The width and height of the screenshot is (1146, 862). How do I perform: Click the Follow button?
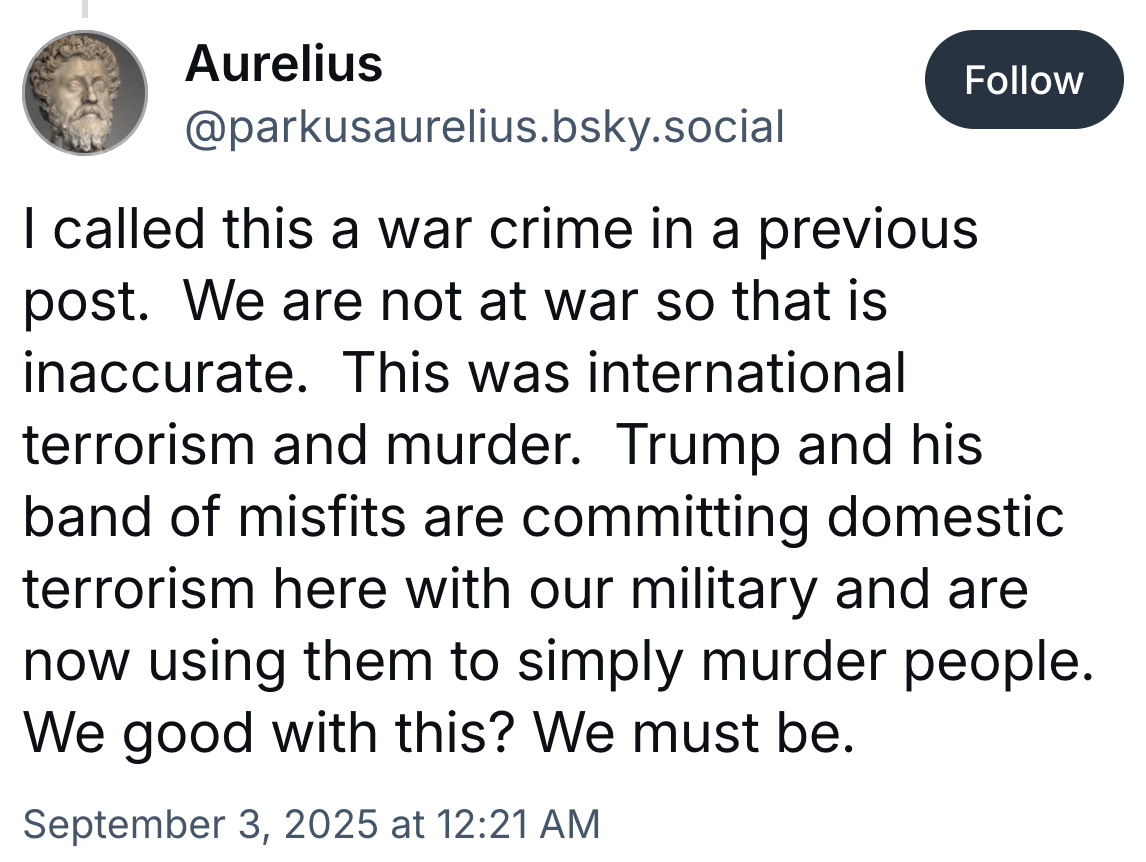[x=1023, y=80]
